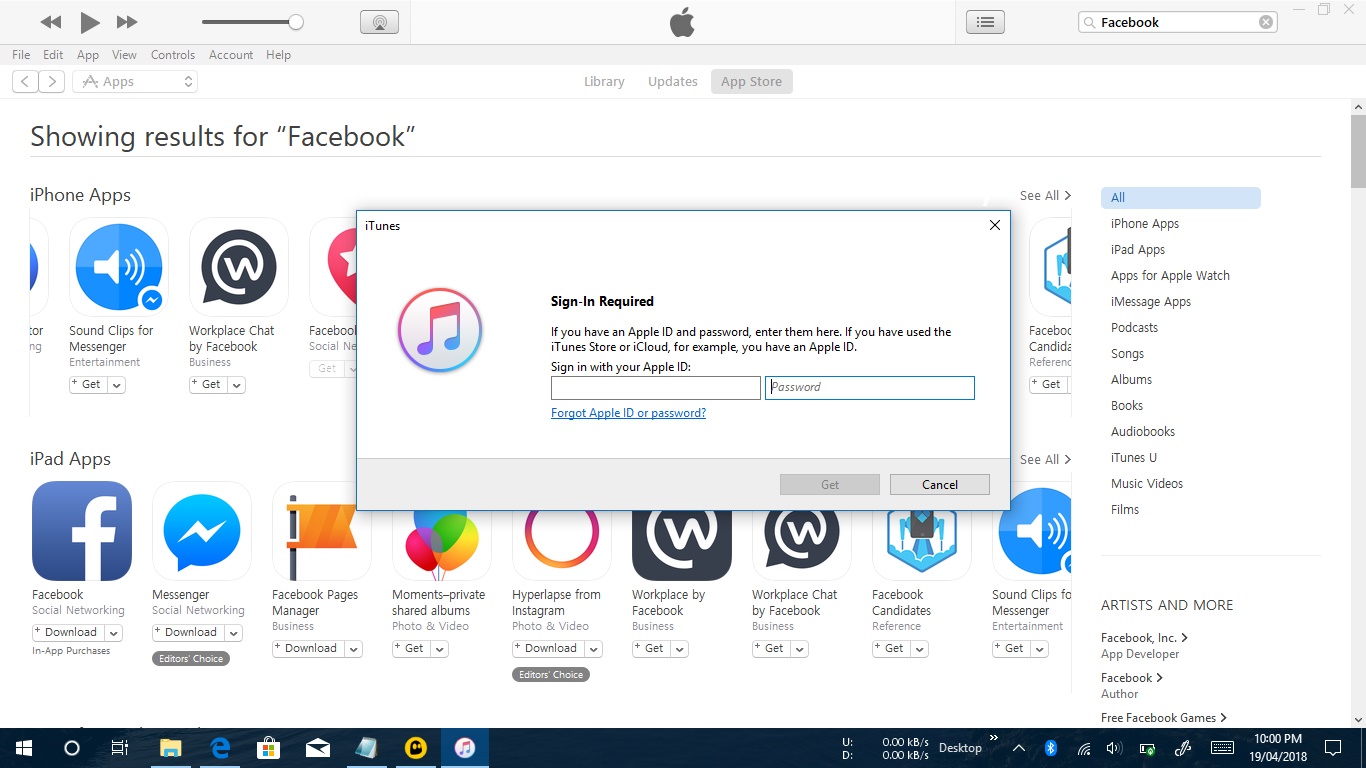Click Cancel in the sign-in dialog
Viewport: 1366px width, 768px height.
click(940, 484)
